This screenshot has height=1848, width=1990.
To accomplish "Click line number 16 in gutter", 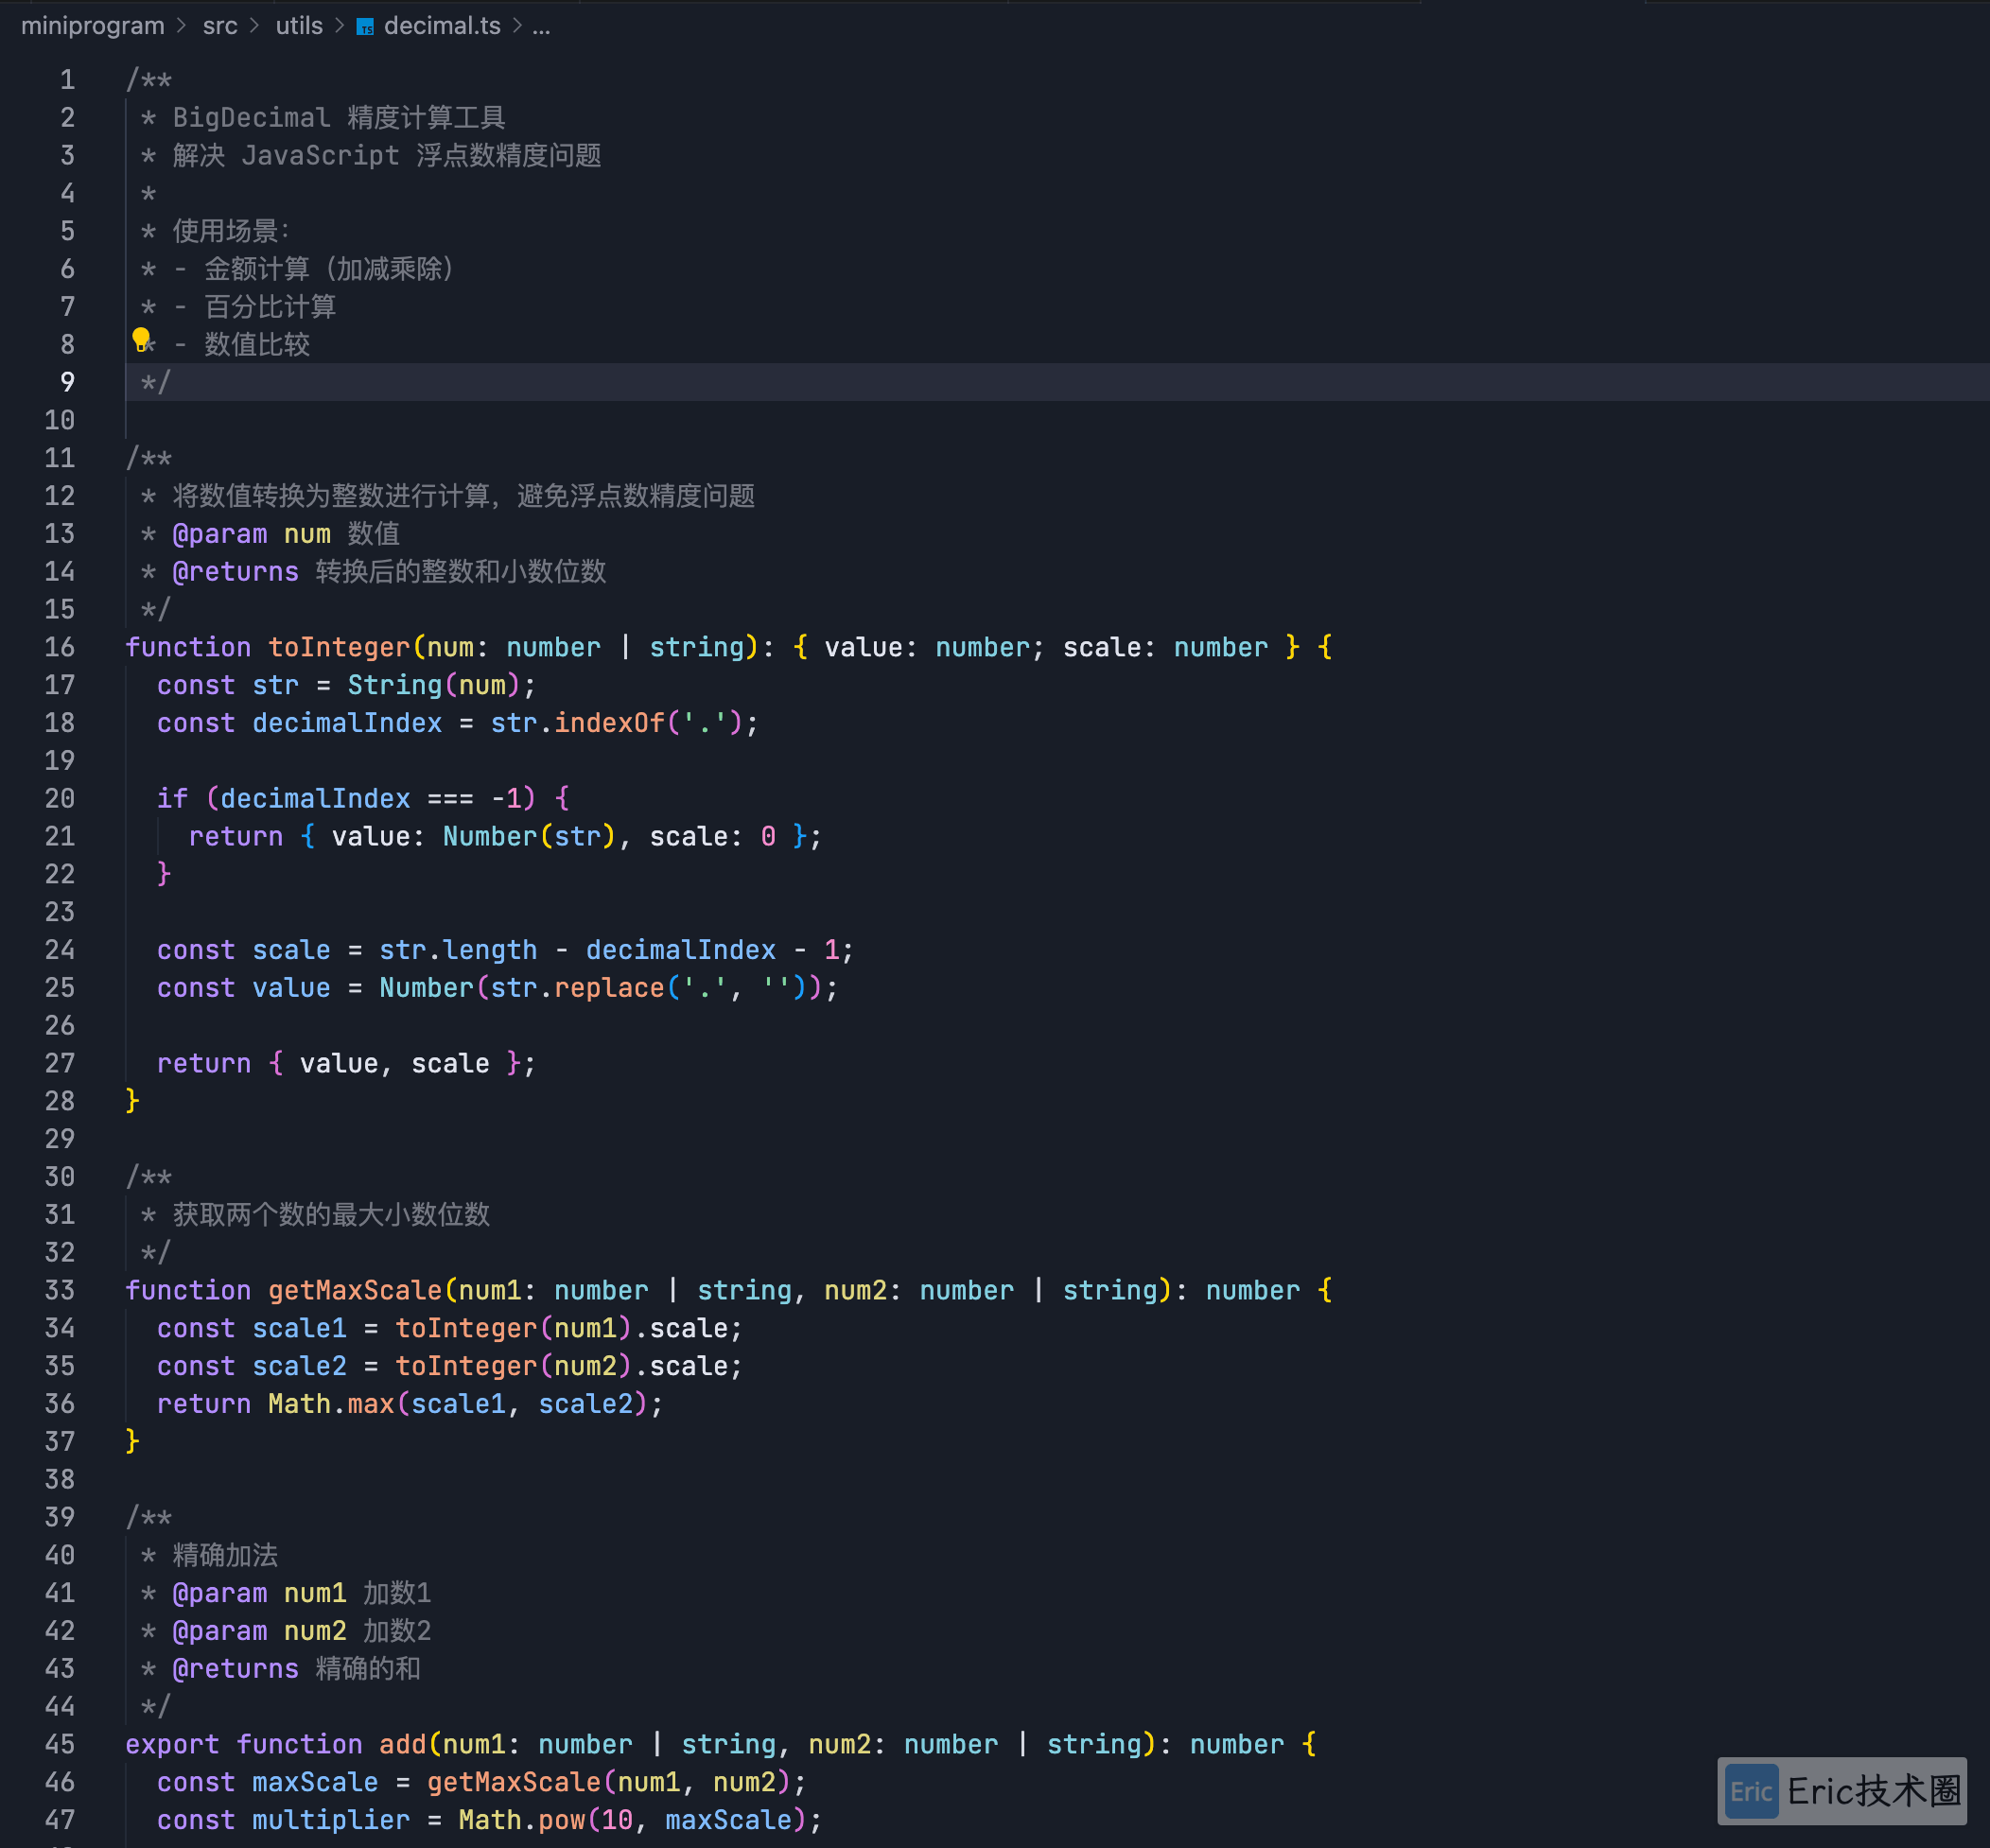I will coord(60,647).
